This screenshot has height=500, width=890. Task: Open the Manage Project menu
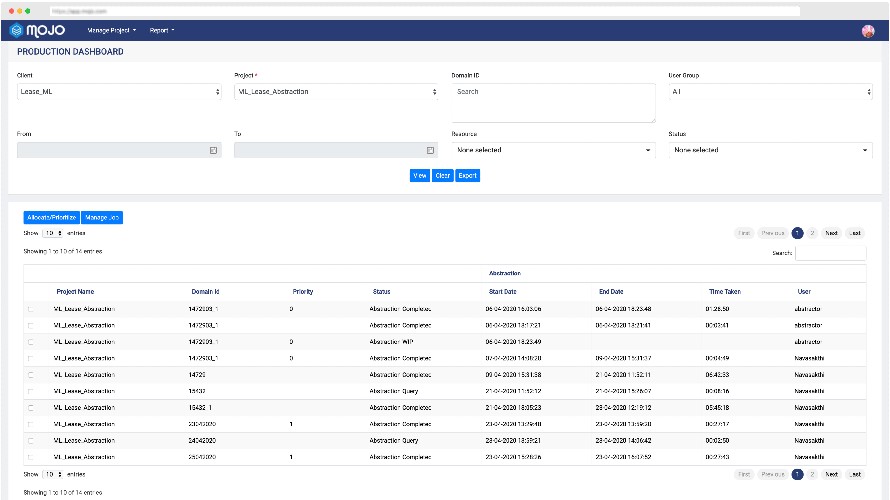point(112,31)
